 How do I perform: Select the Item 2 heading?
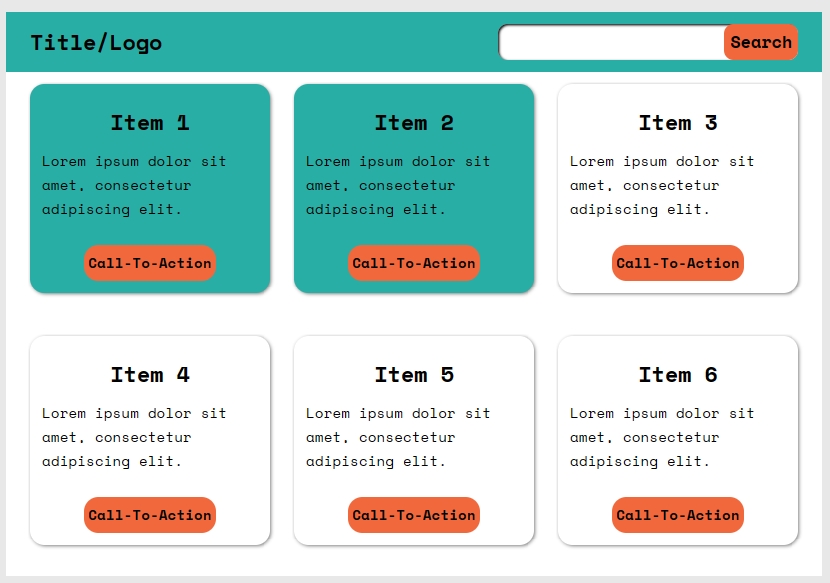click(x=414, y=123)
